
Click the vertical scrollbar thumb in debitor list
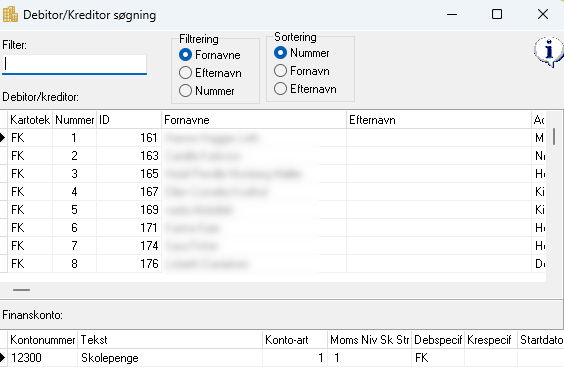[x=554, y=137]
